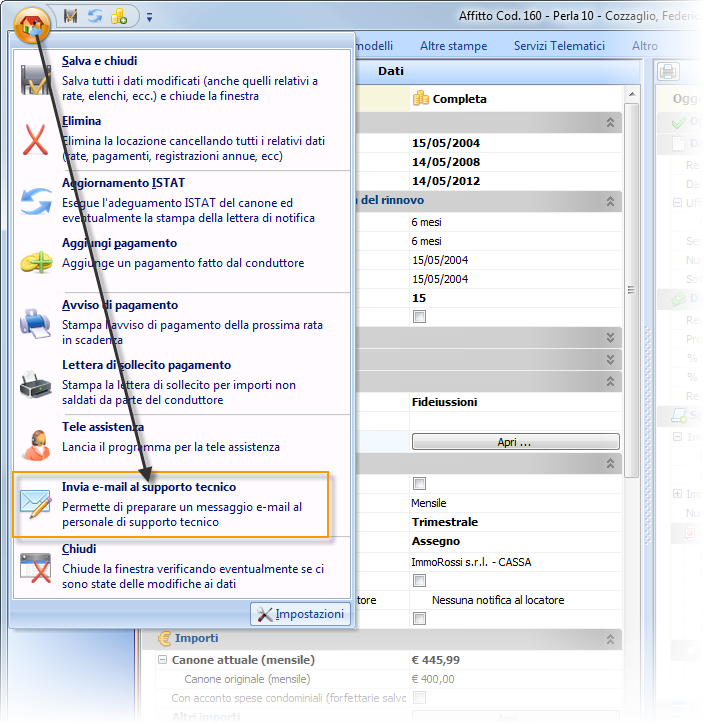The height and width of the screenshot is (724, 704).
Task: Click ImmoRossi s.r.l. - CASSA value
Action: (x=471, y=562)
